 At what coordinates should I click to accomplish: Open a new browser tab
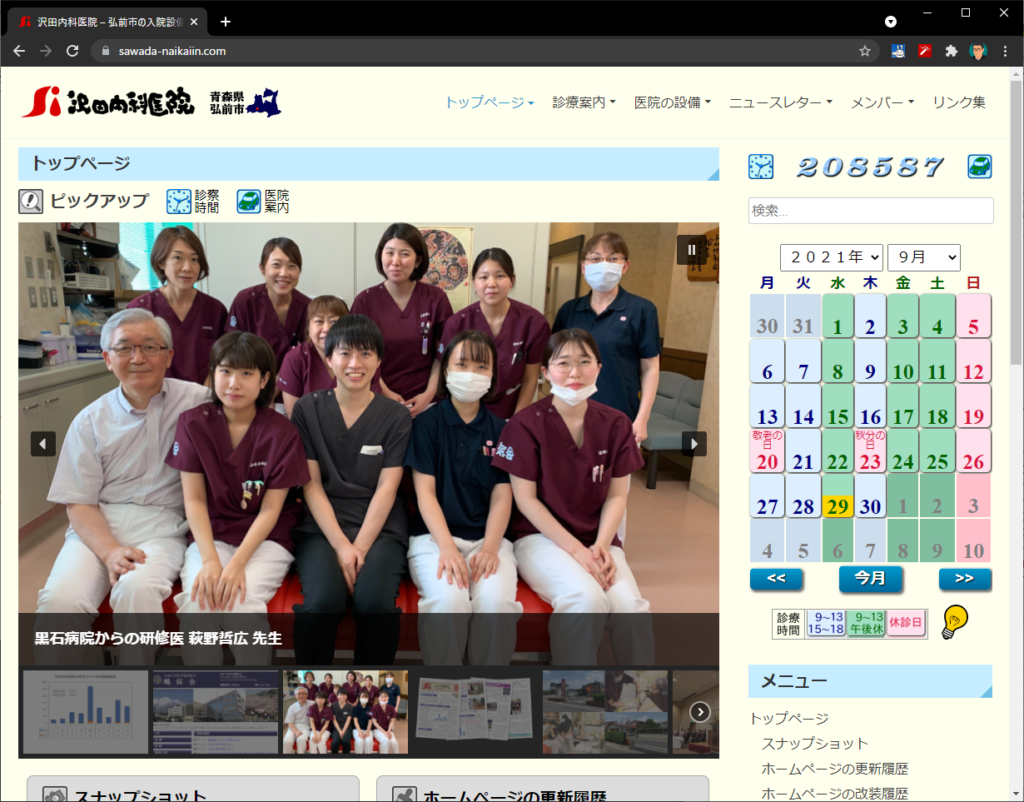[225, 22]
